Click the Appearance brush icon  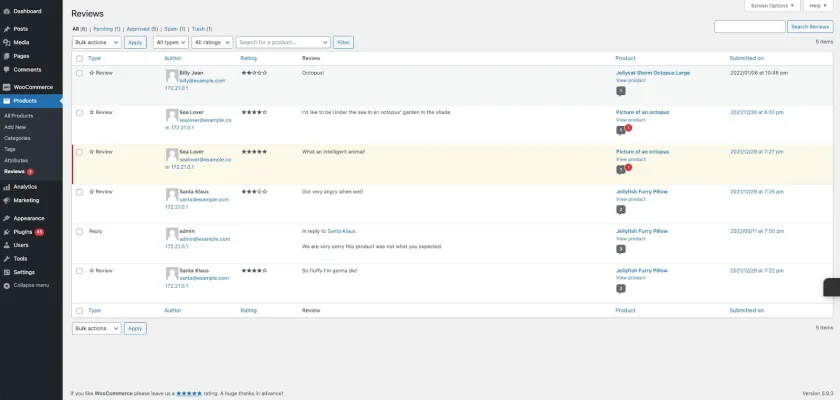pyautogui.click(x=6, y=218)
